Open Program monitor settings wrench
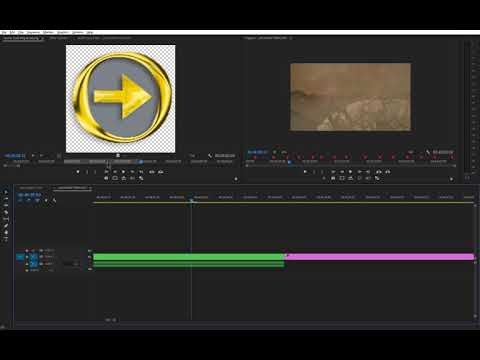 pos(428,152)
